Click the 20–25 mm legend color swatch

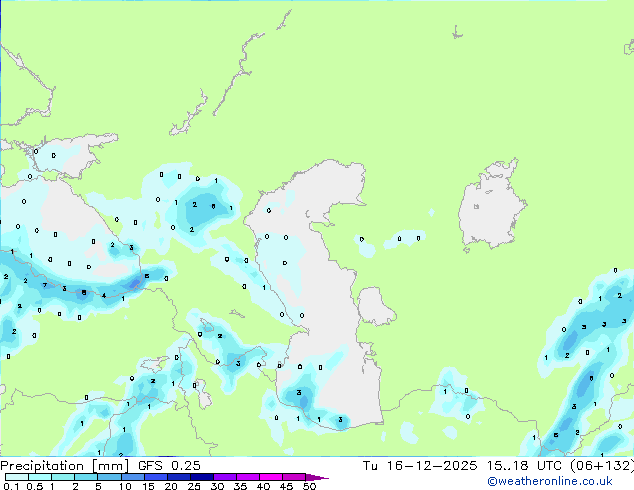click(x=179, y=477)
